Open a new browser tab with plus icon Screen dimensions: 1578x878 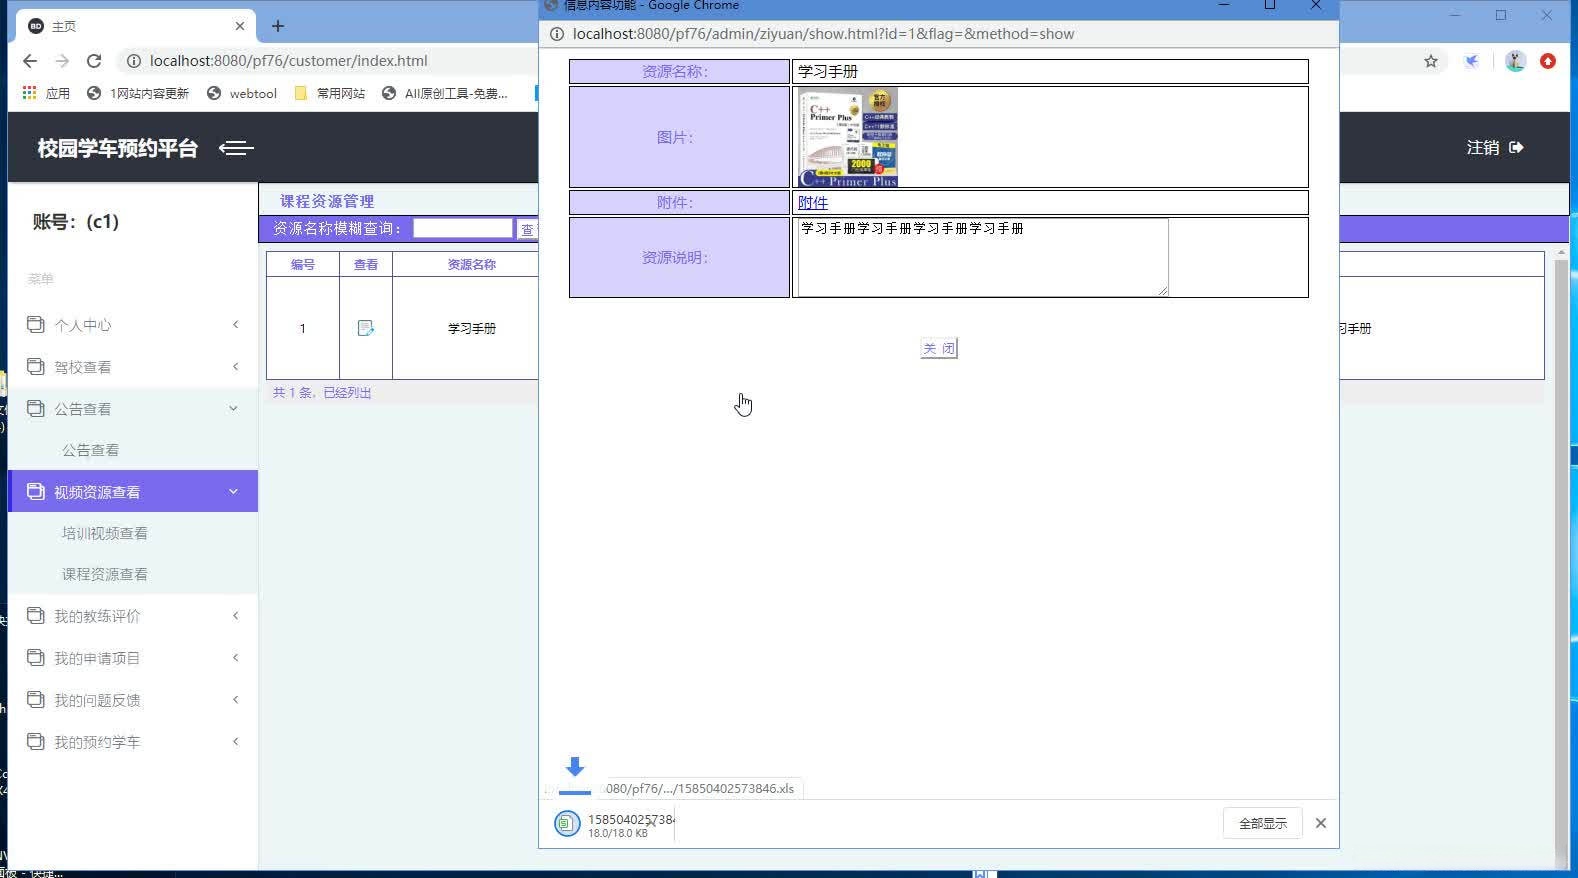278,26
